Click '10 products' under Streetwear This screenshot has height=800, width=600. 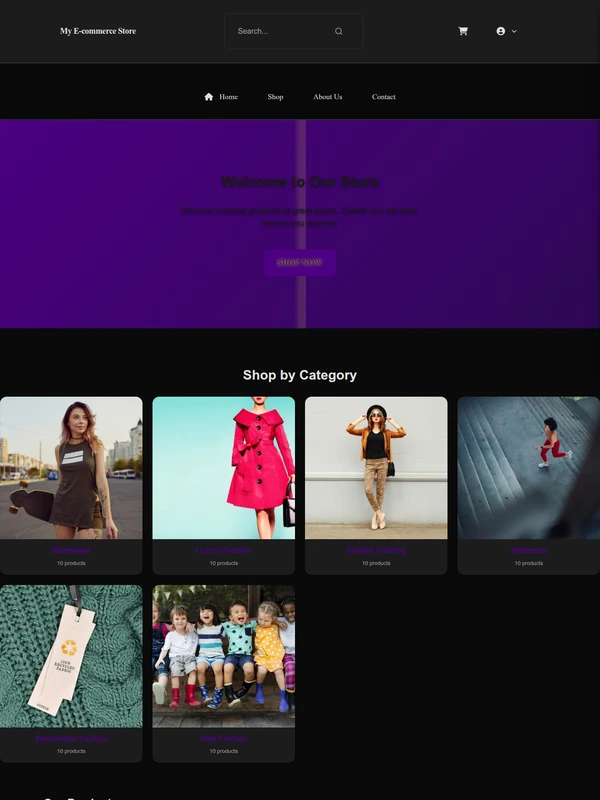(71, 563)
